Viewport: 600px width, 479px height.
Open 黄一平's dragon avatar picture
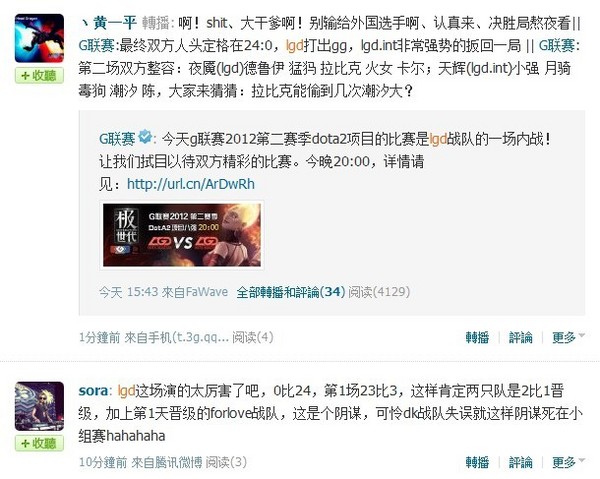point(39,38)
